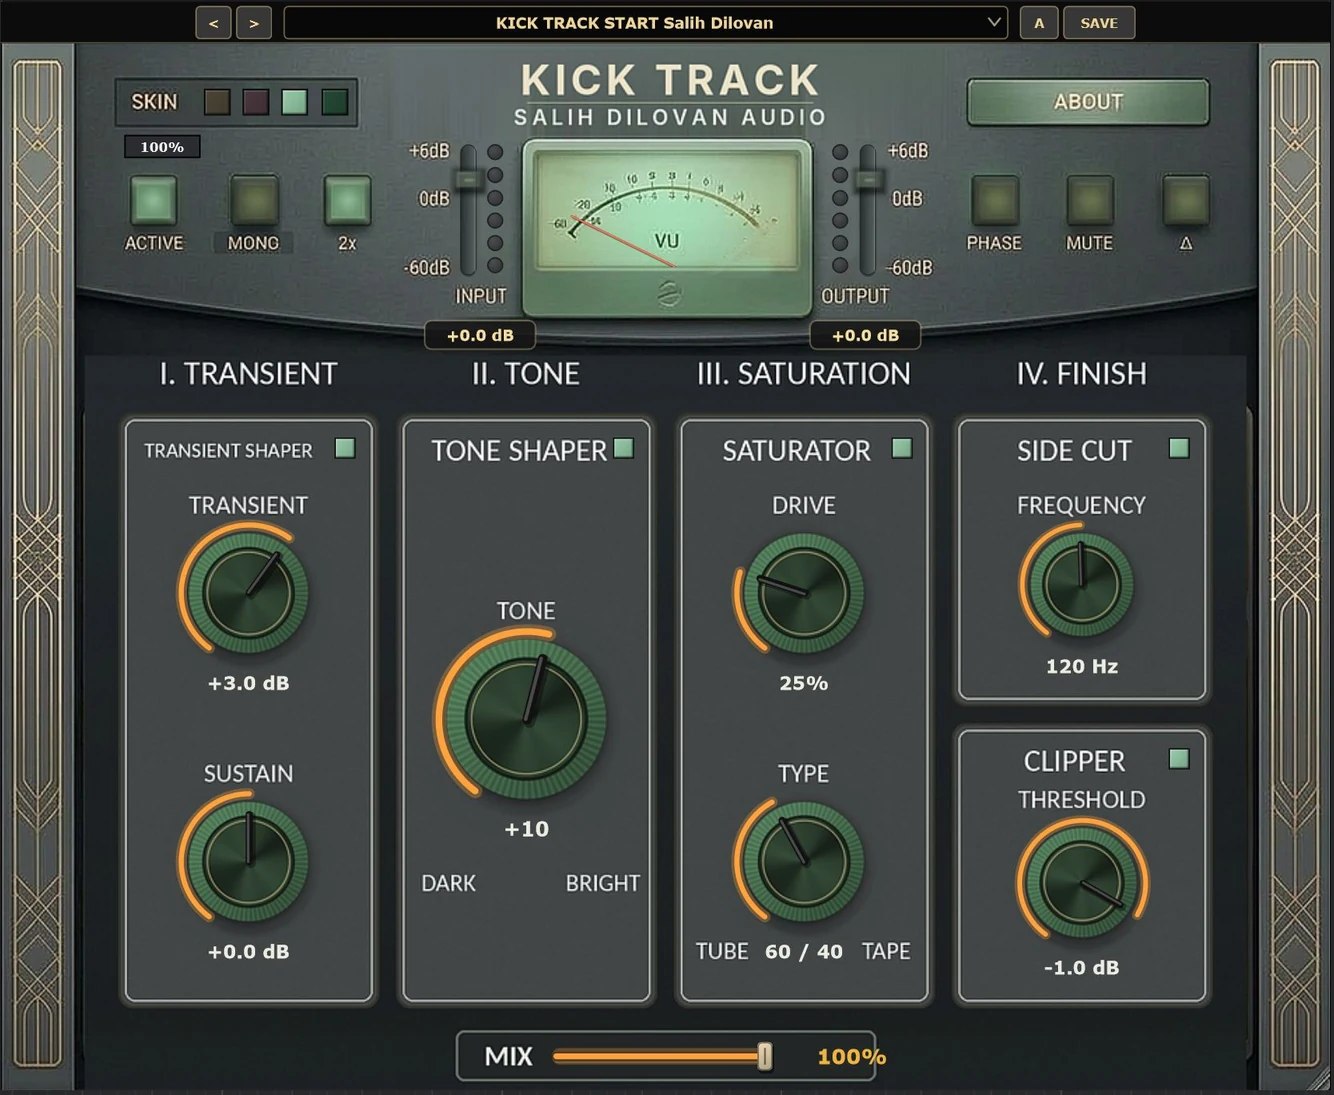The width and height of the screenshot is (1334, 1095).
Task: Click the MIX slider handle
Action: click(x=765, y=1056)
